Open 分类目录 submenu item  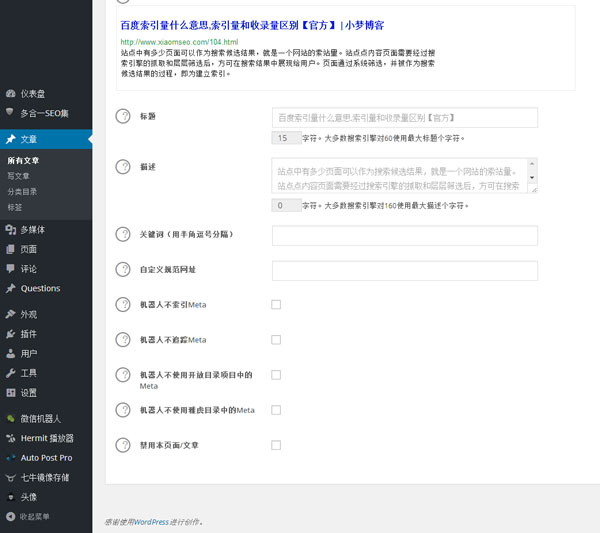[x=22, y=192]
